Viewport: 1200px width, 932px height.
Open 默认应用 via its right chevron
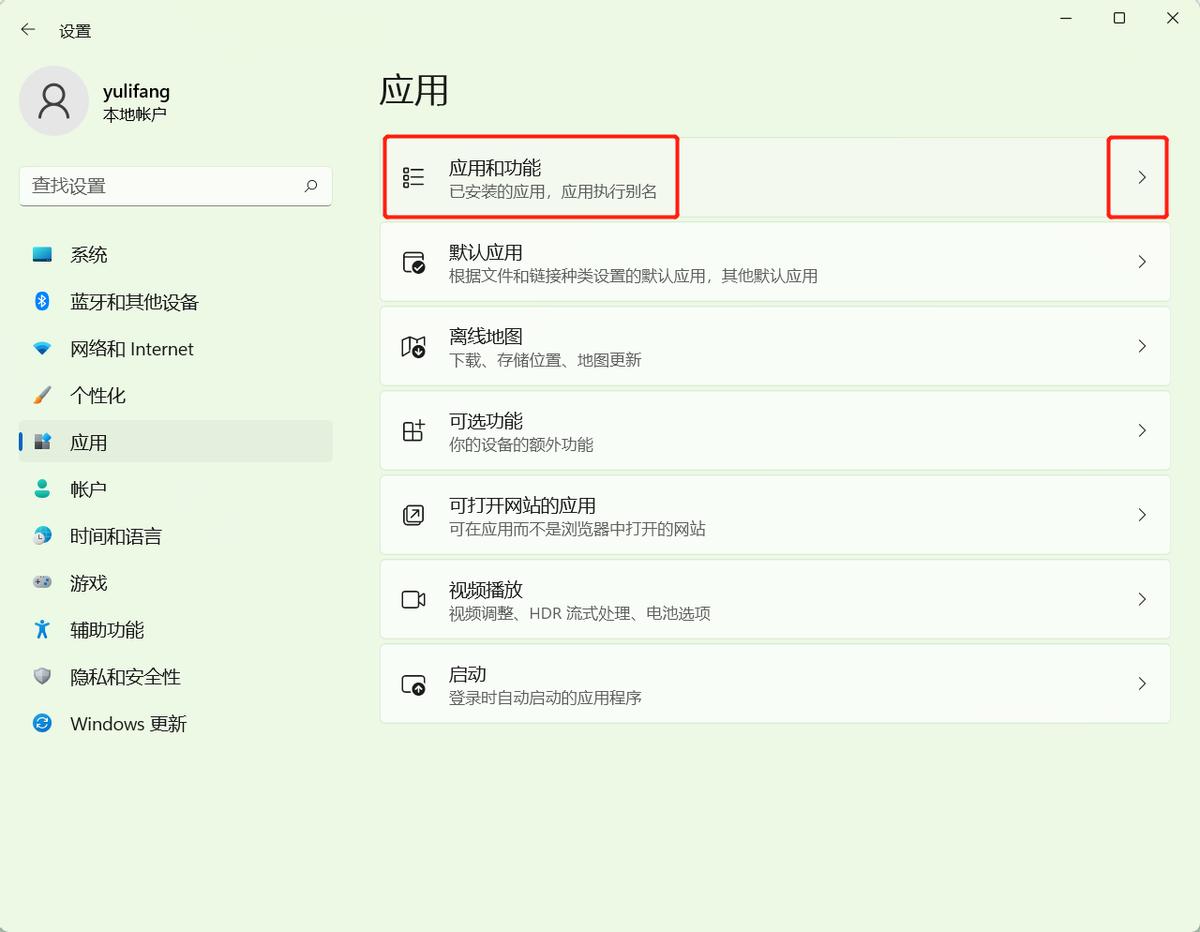click(1141, 261)
